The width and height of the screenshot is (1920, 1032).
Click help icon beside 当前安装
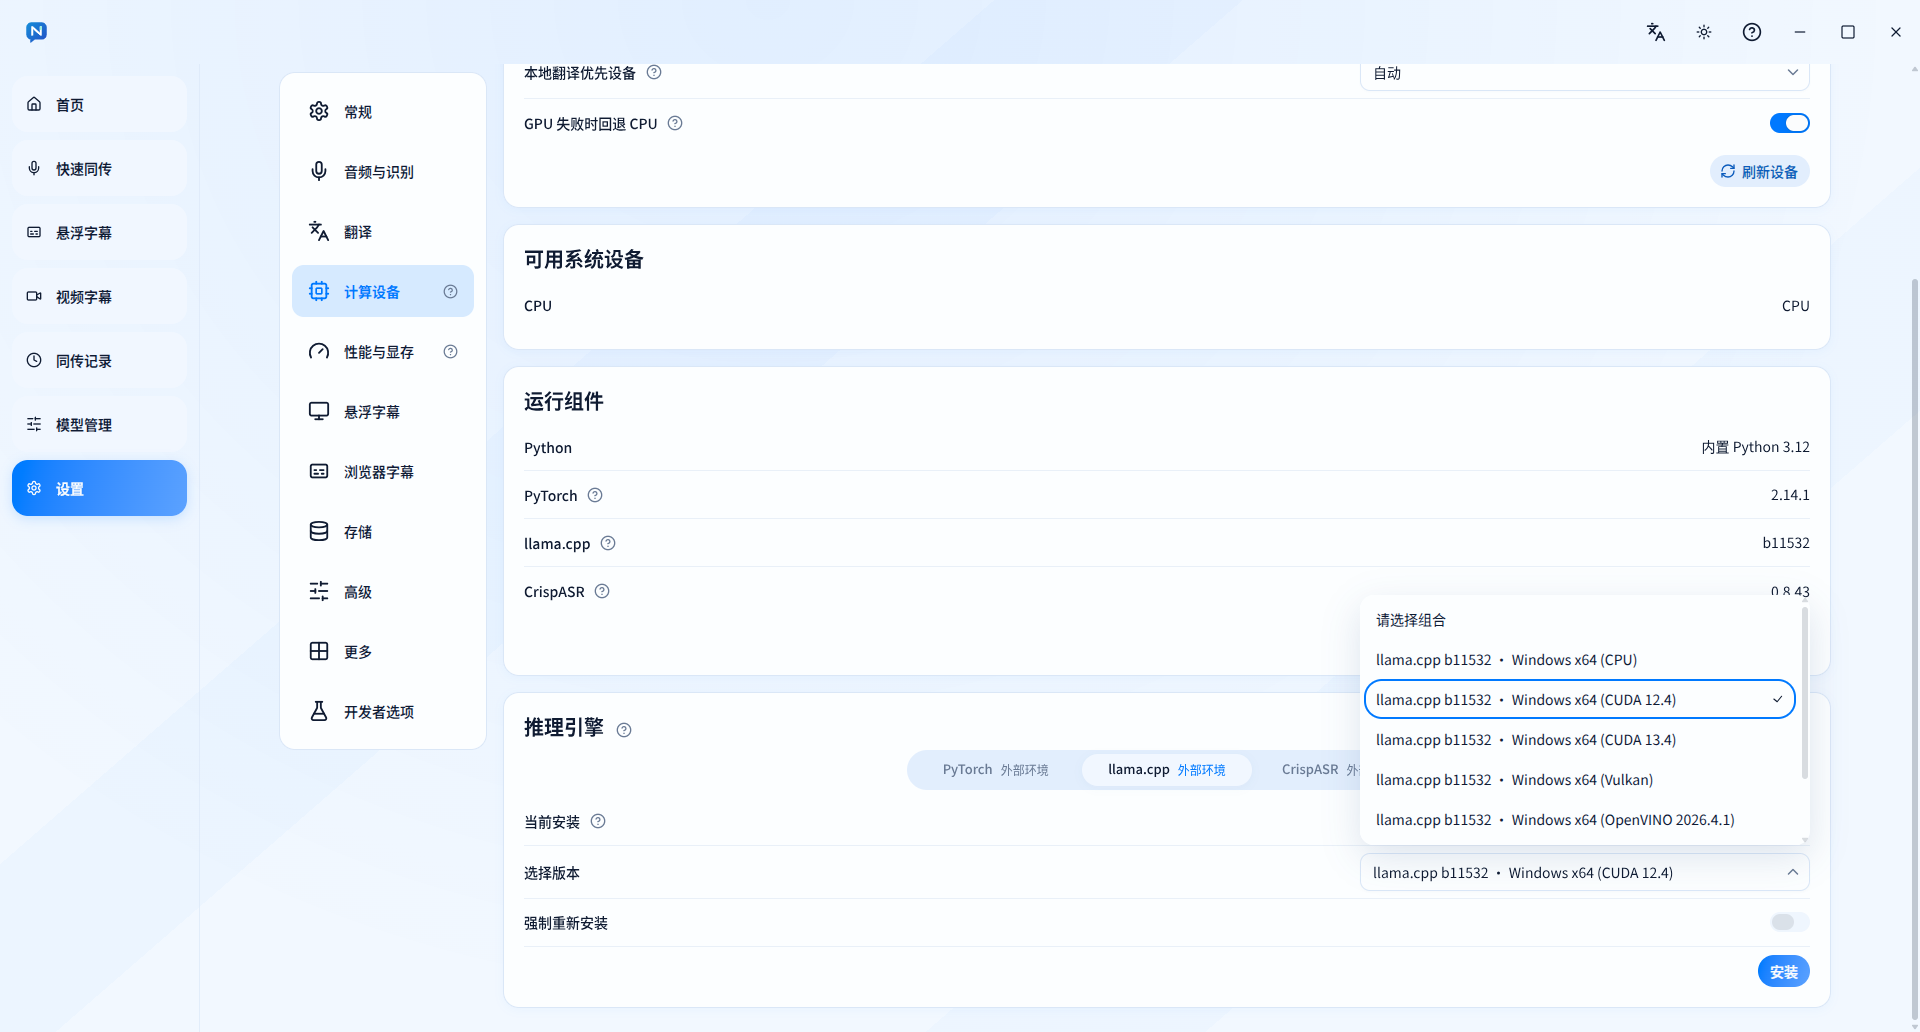[x=598, y=821]
